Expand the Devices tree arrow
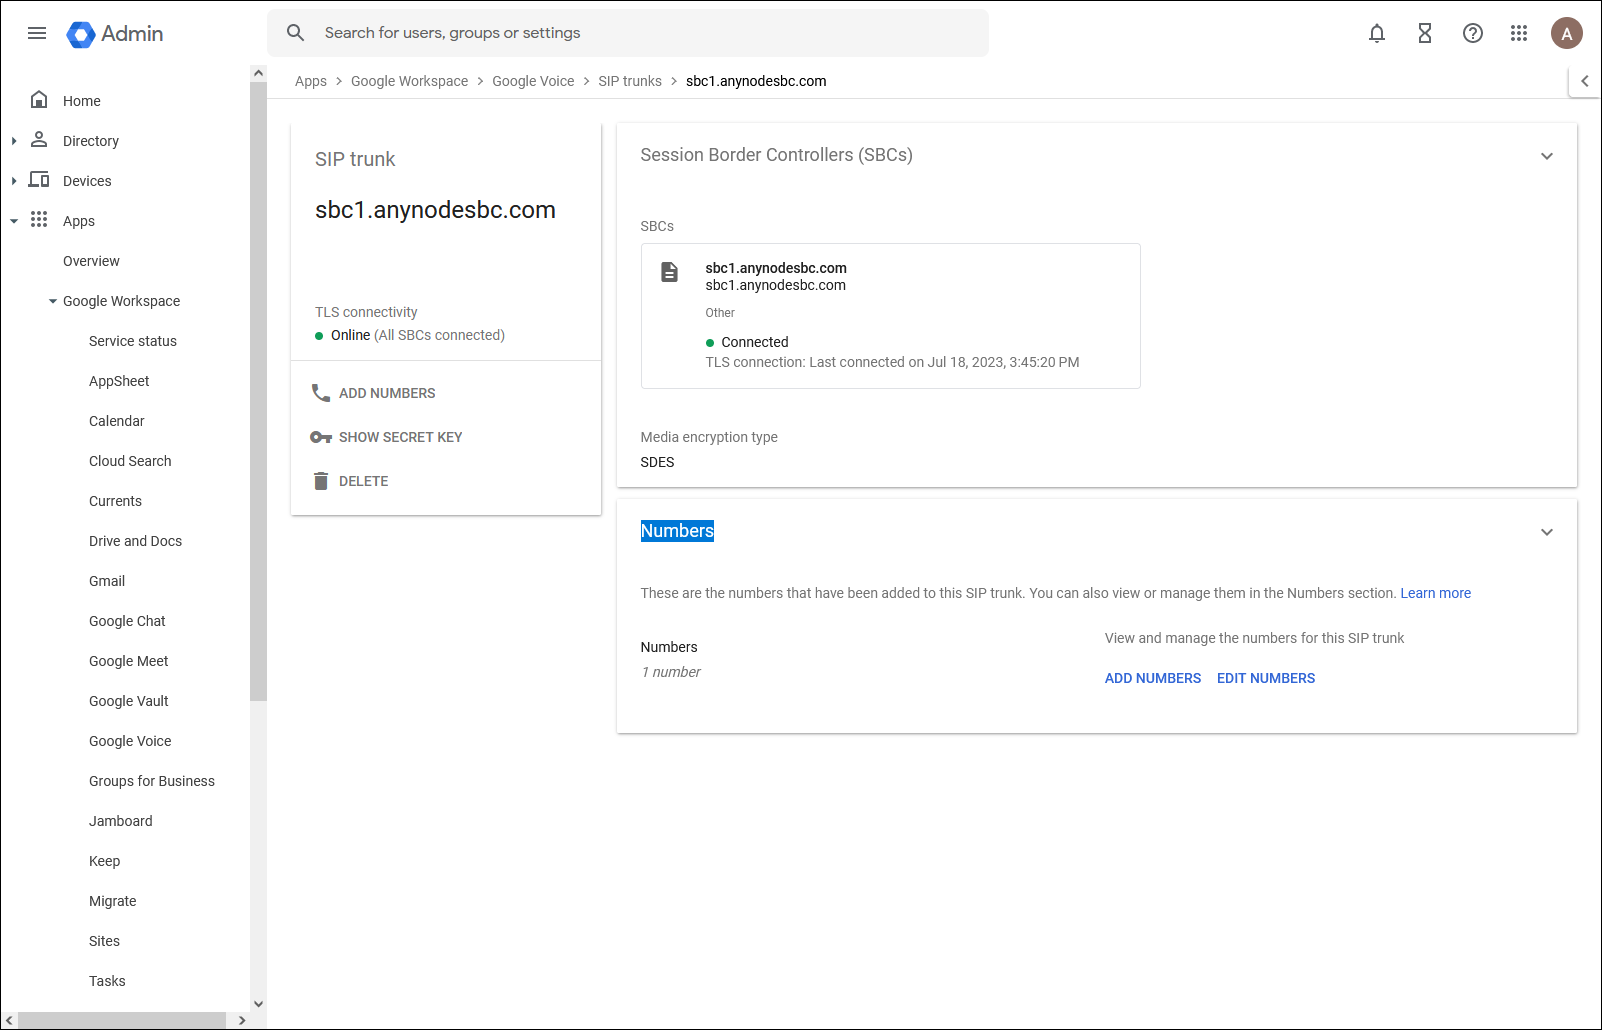1602x1030 pixels. [14, 181]
